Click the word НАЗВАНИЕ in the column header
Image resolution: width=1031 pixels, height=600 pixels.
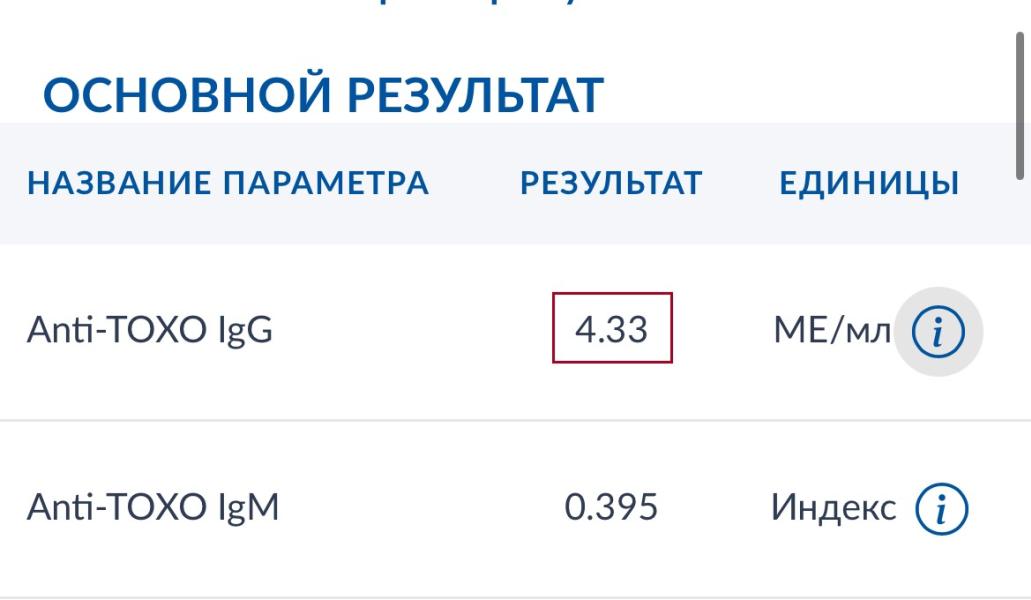pos(119,183)
